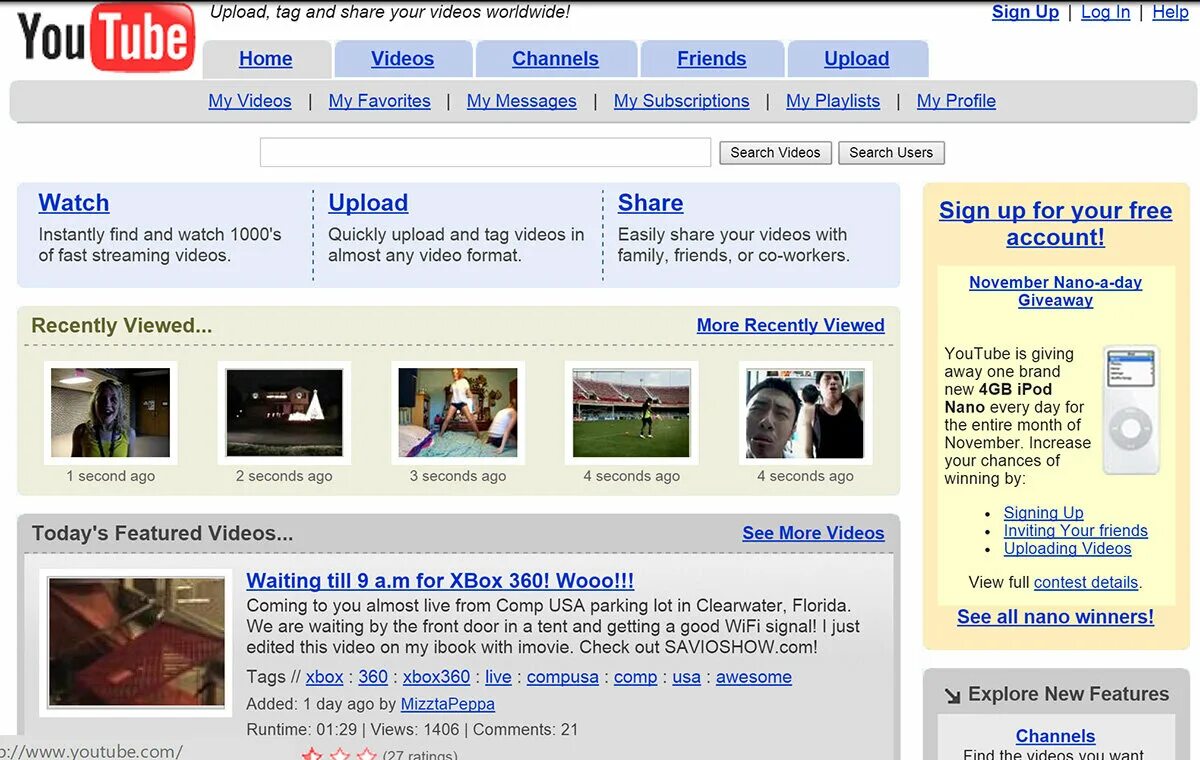Screen dimensions: 1200x760
Task: Click the xbox360 tag
Action: (436, 677)
